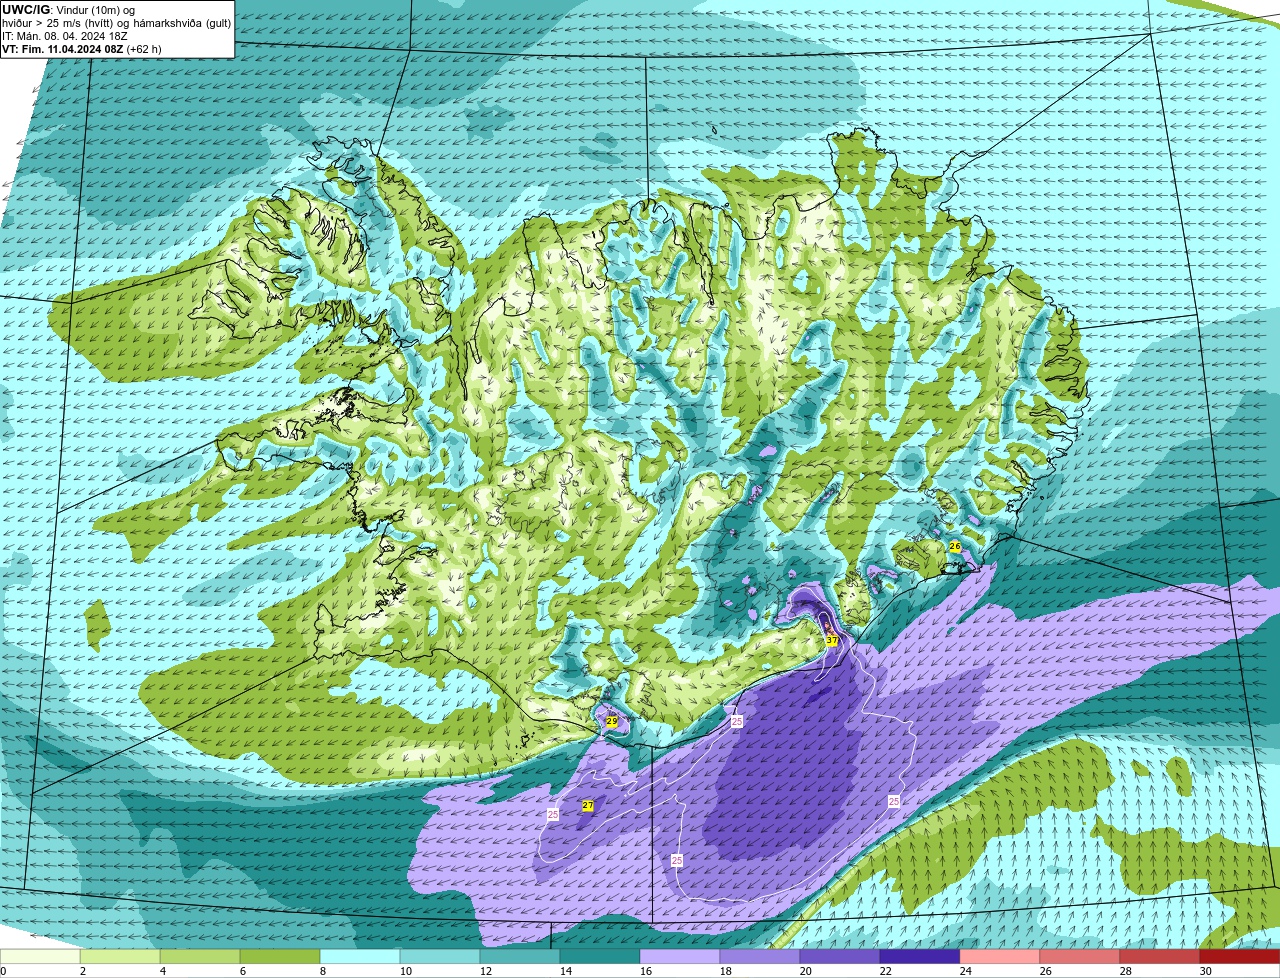Pick the 2–4 m/s light green legend swatch
Image resolution: width=1280 pixels, height=978 pixels.
click(x=120, y=957)
